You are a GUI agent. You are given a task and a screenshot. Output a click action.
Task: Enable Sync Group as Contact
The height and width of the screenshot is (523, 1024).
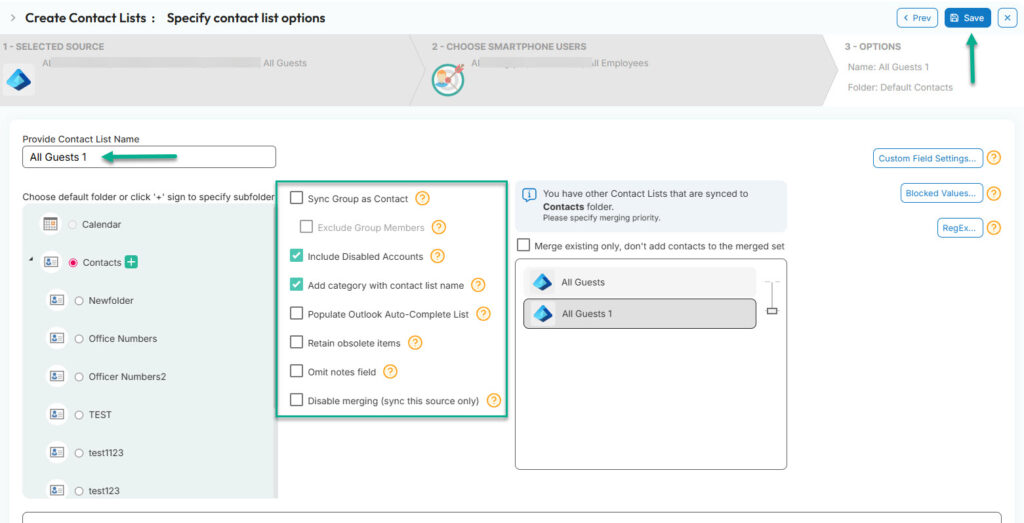(296, 198)
